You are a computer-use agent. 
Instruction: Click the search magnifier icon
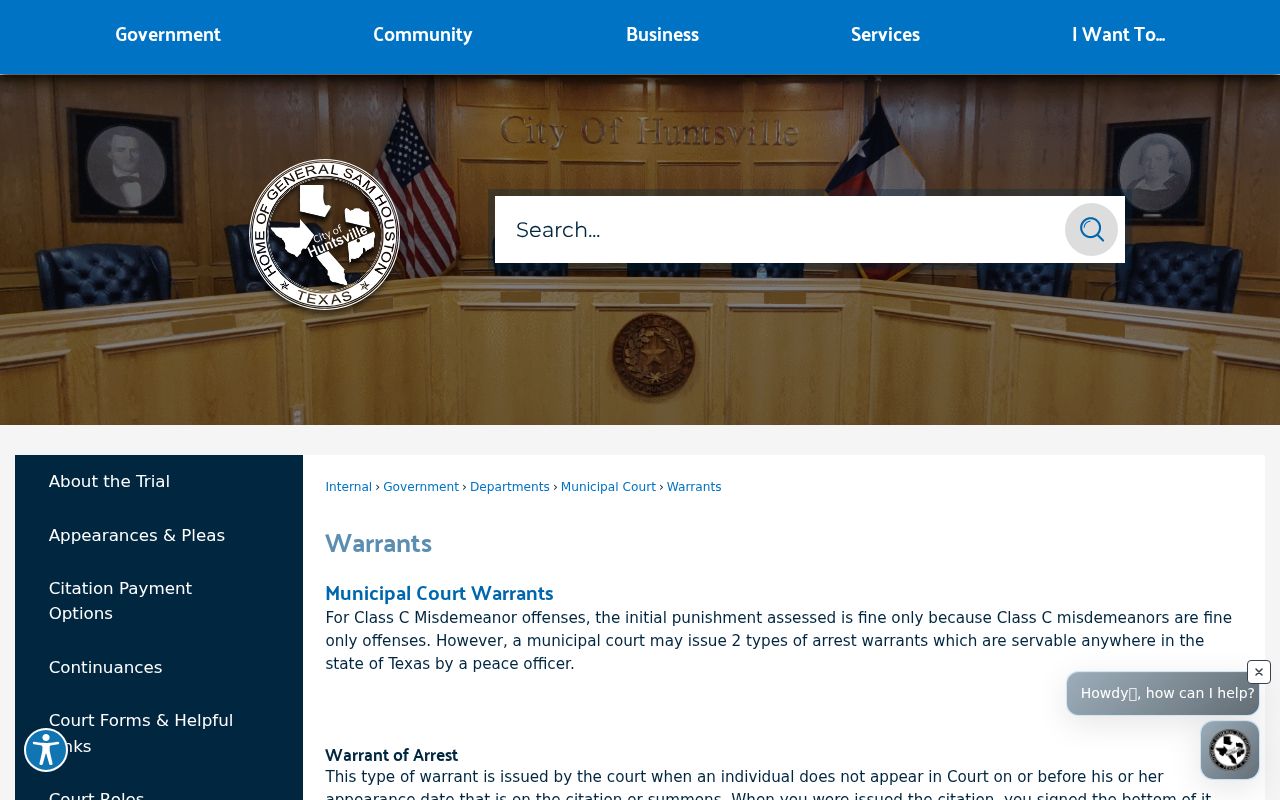click(1091, 230)
